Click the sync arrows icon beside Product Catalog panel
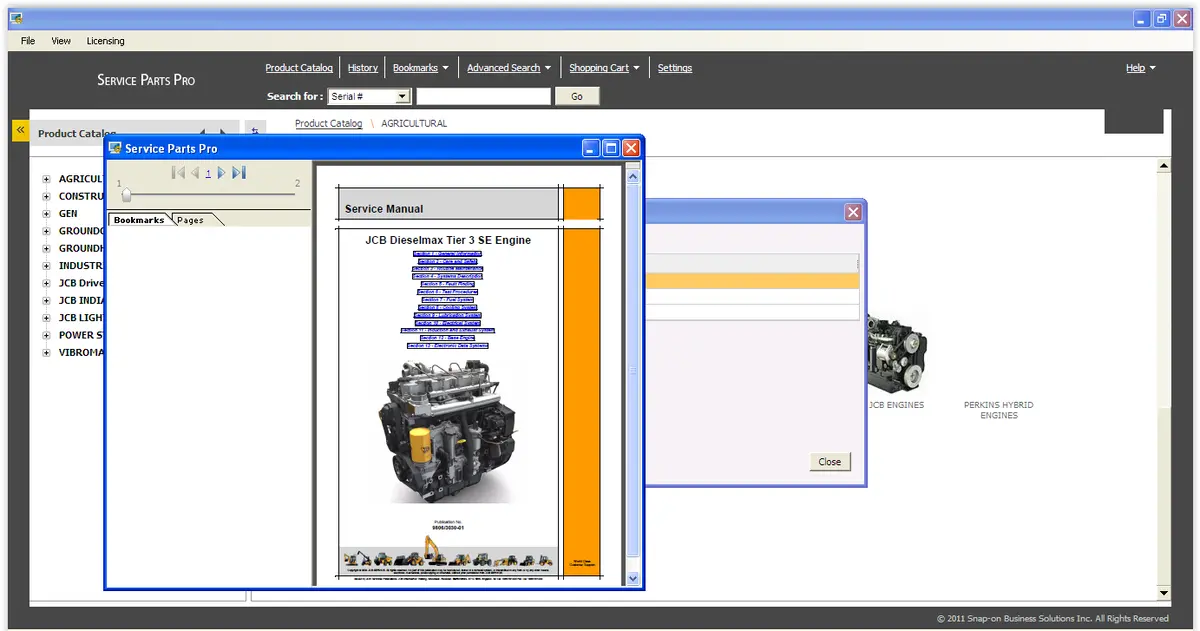1200x631 pixels. (254, 131)
